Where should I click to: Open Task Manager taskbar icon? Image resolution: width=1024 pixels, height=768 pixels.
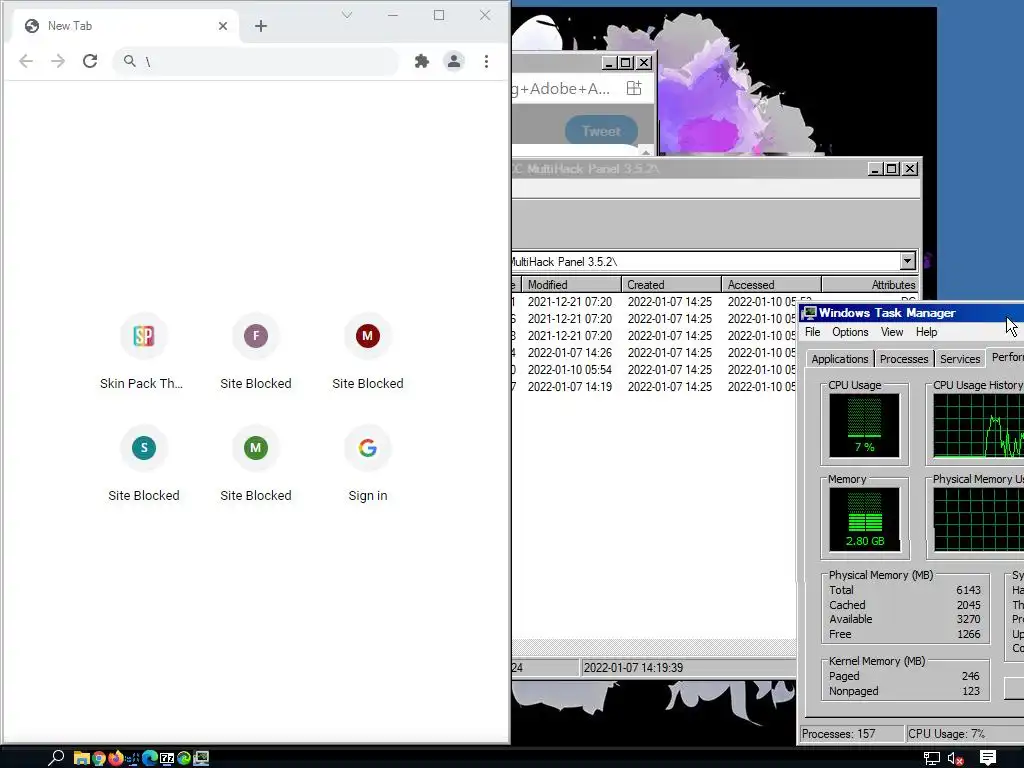(x=201, y=758)
